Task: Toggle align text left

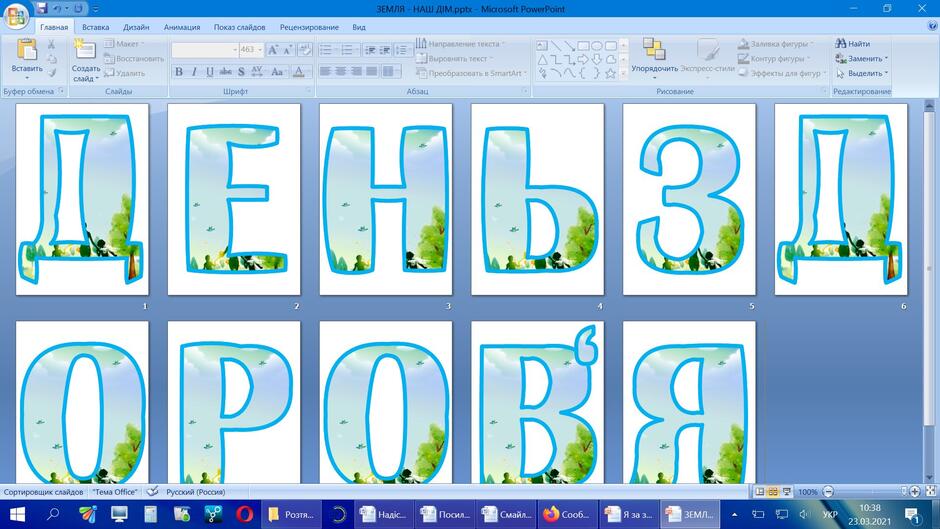Action: (326, 72)
